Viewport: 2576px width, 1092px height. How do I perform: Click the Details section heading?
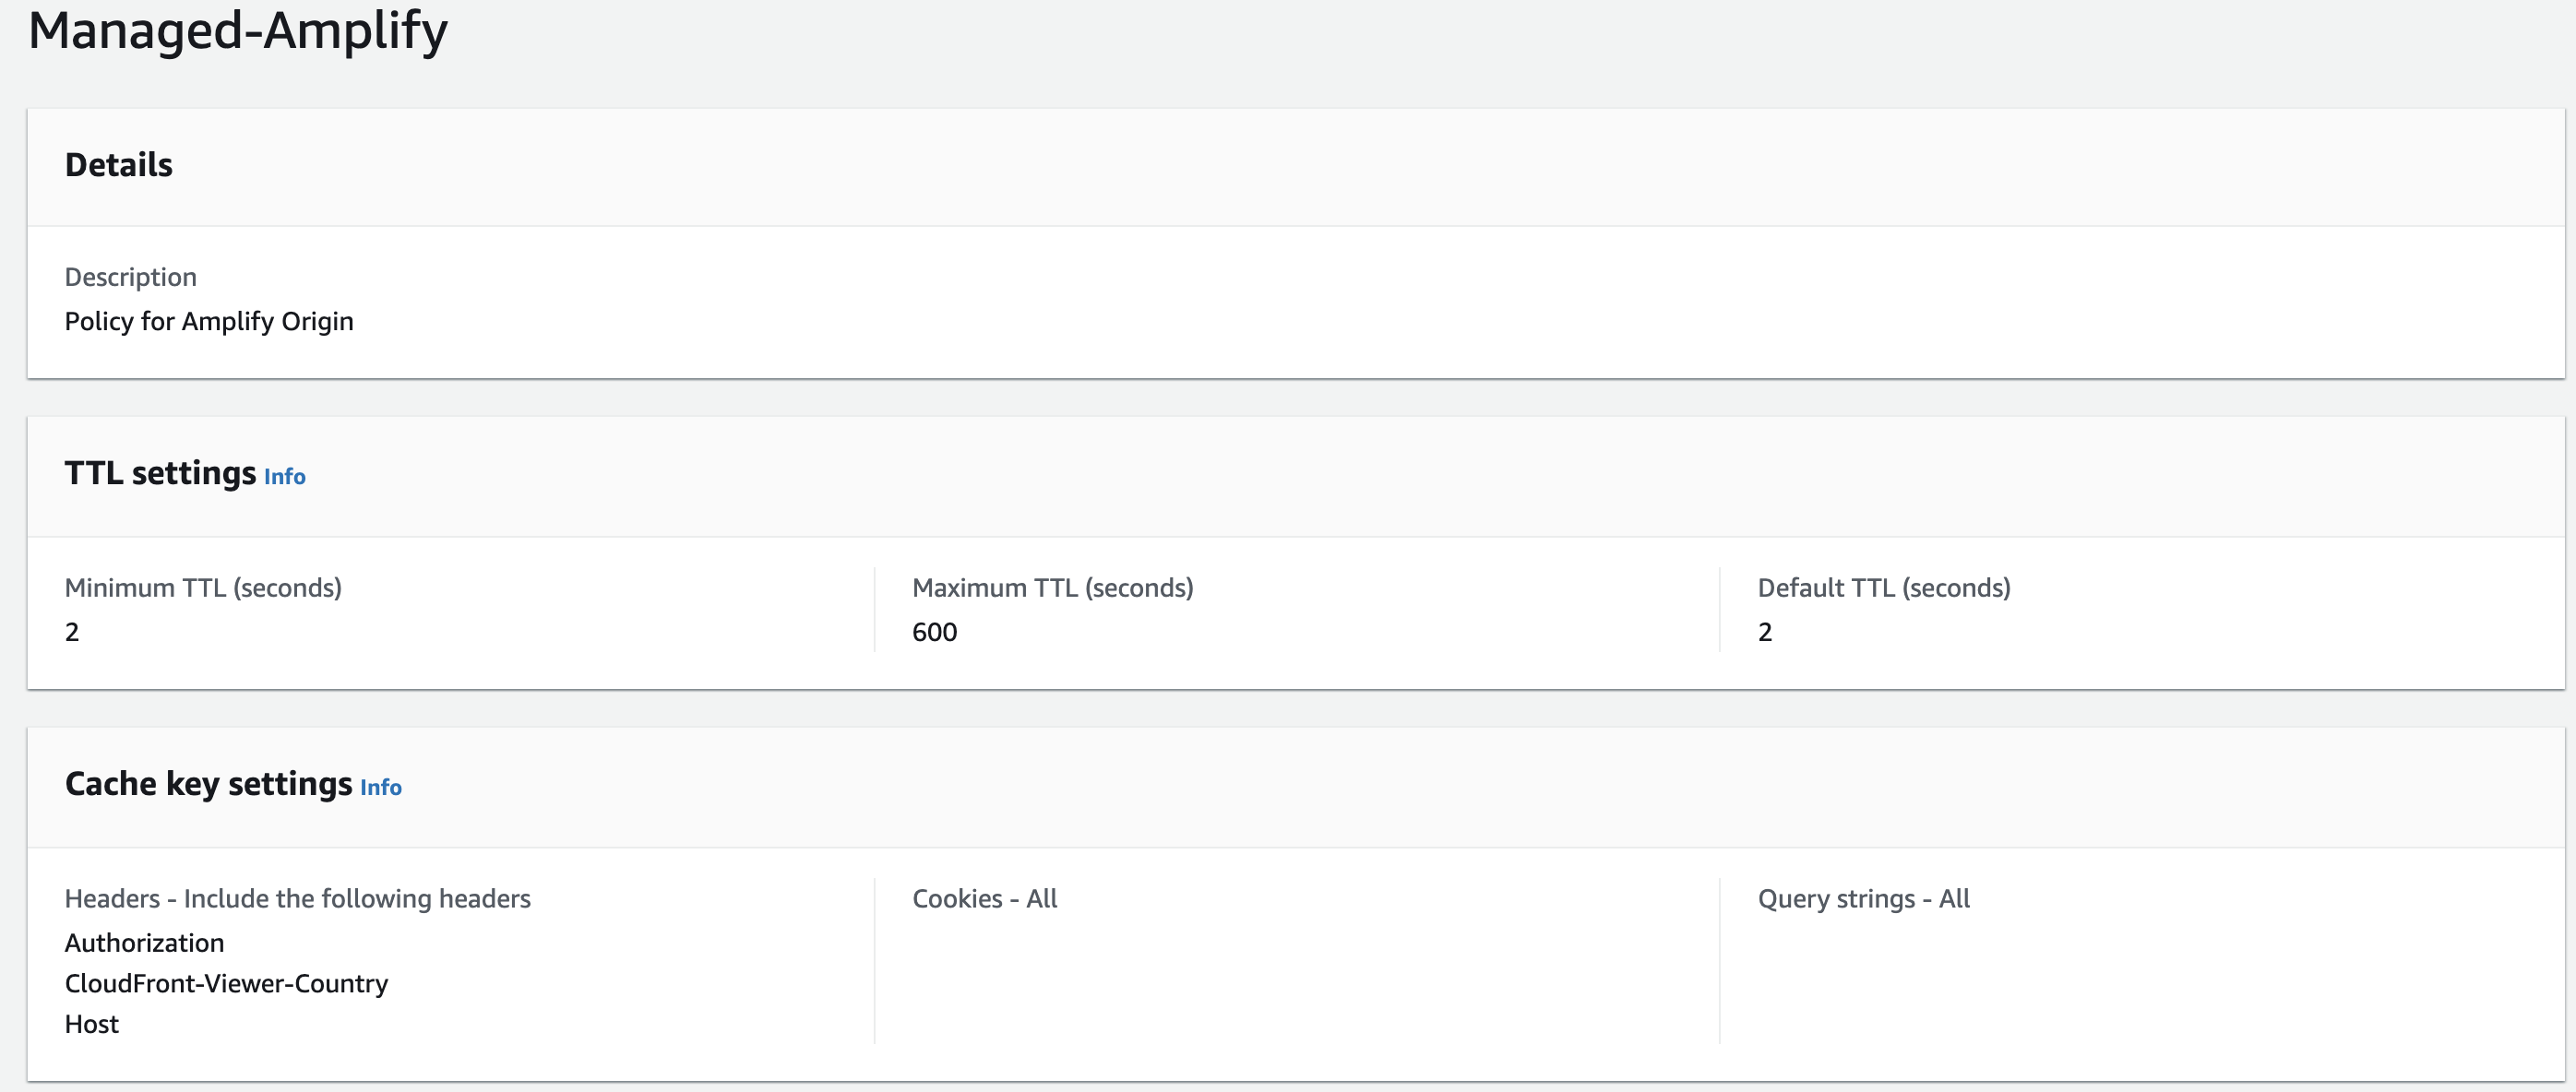point(118,165)
